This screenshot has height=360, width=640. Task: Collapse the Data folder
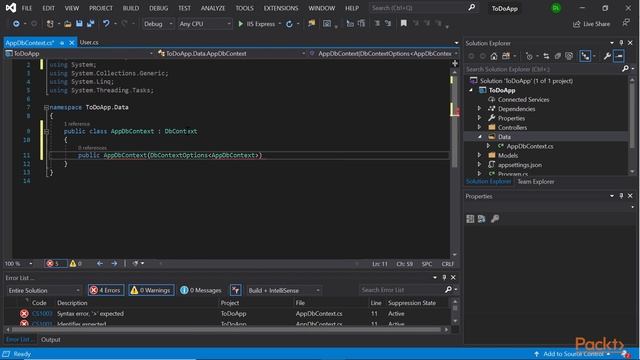click(x=480, y=137)
